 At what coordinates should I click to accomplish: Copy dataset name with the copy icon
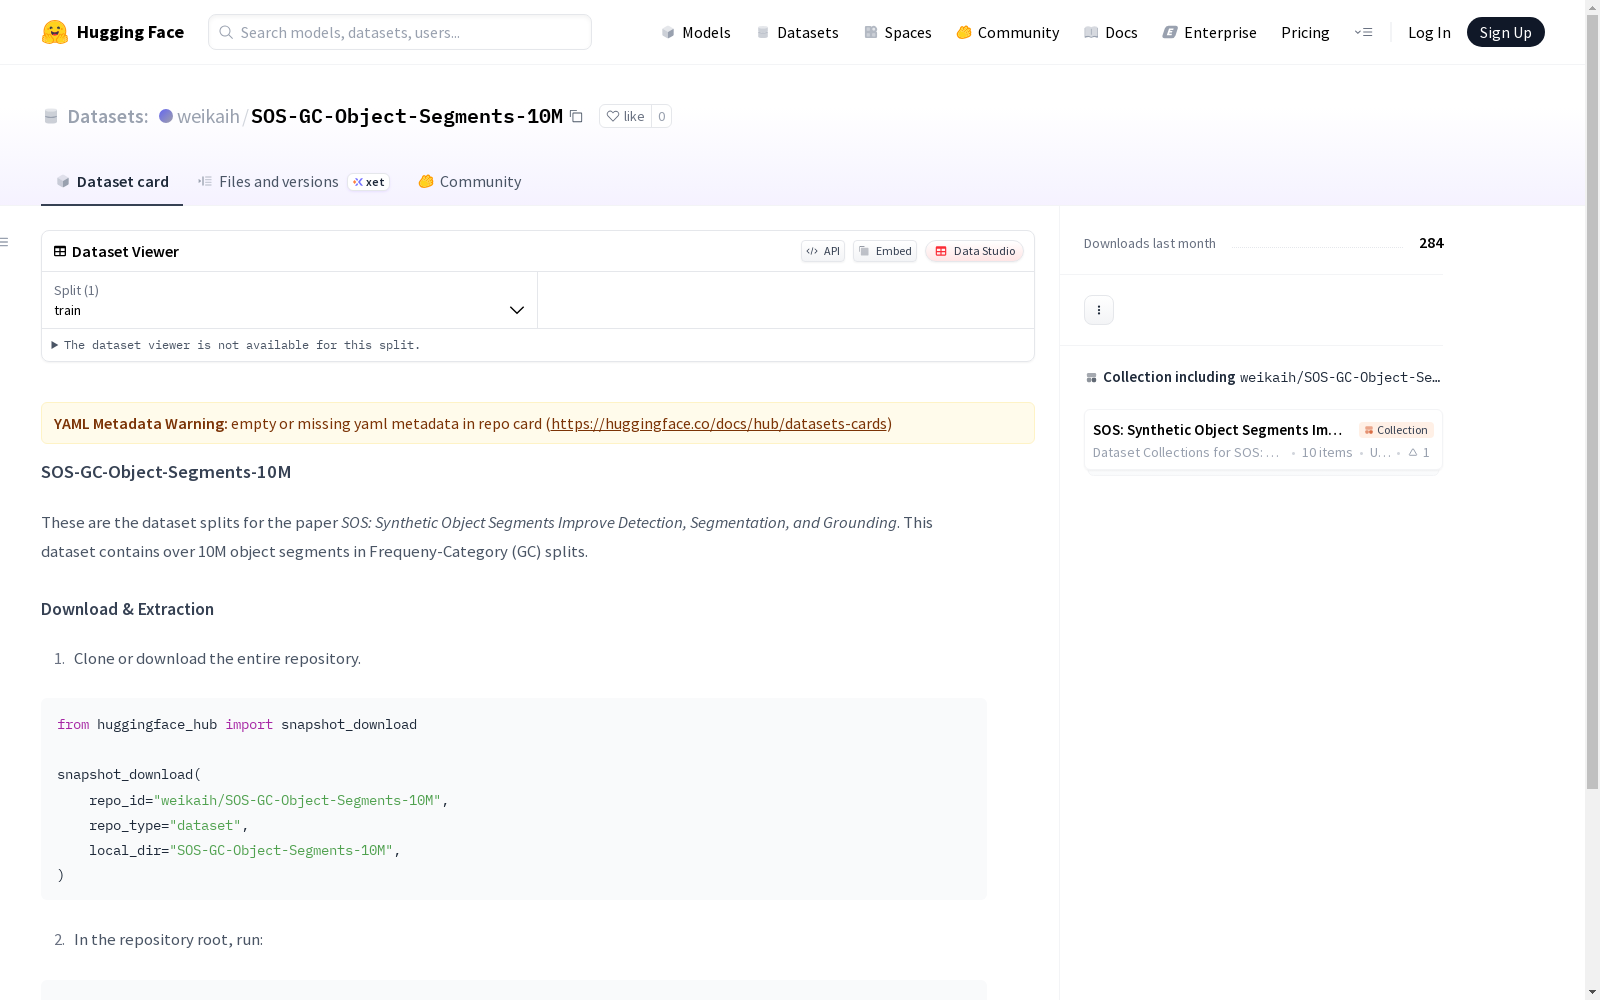tap(576, 116)
